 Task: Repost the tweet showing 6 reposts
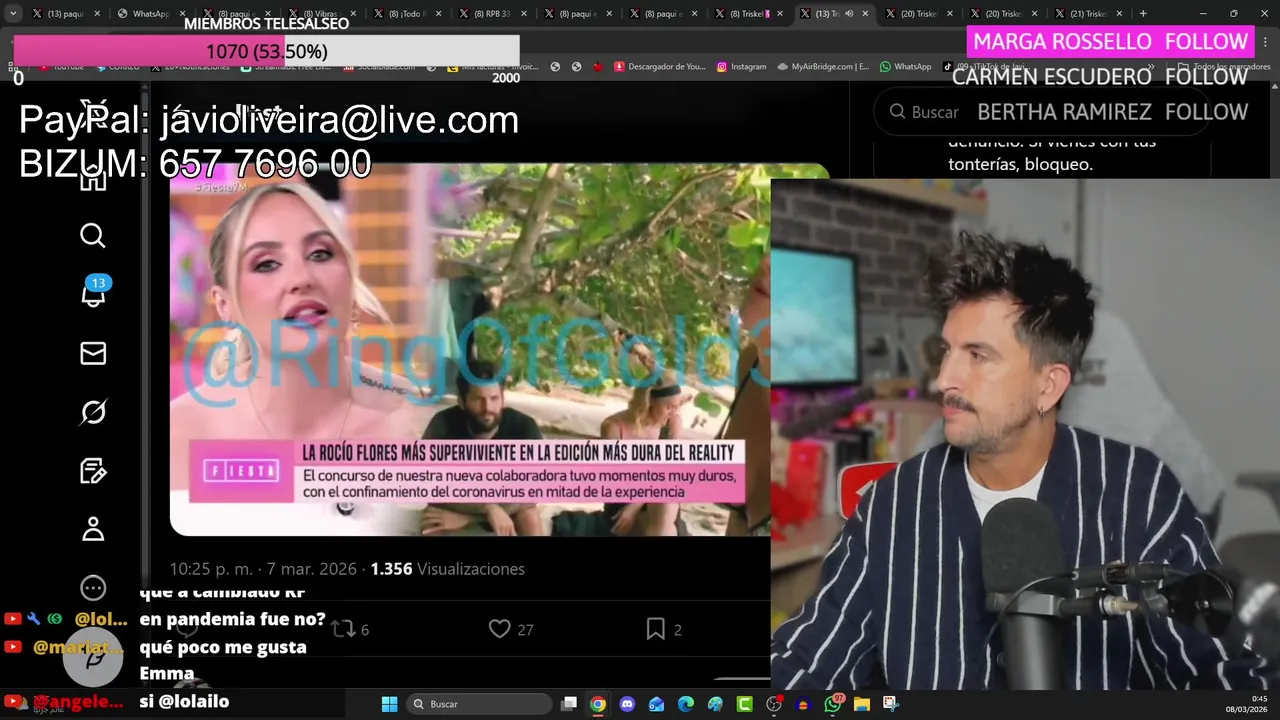tap(350, 629)
